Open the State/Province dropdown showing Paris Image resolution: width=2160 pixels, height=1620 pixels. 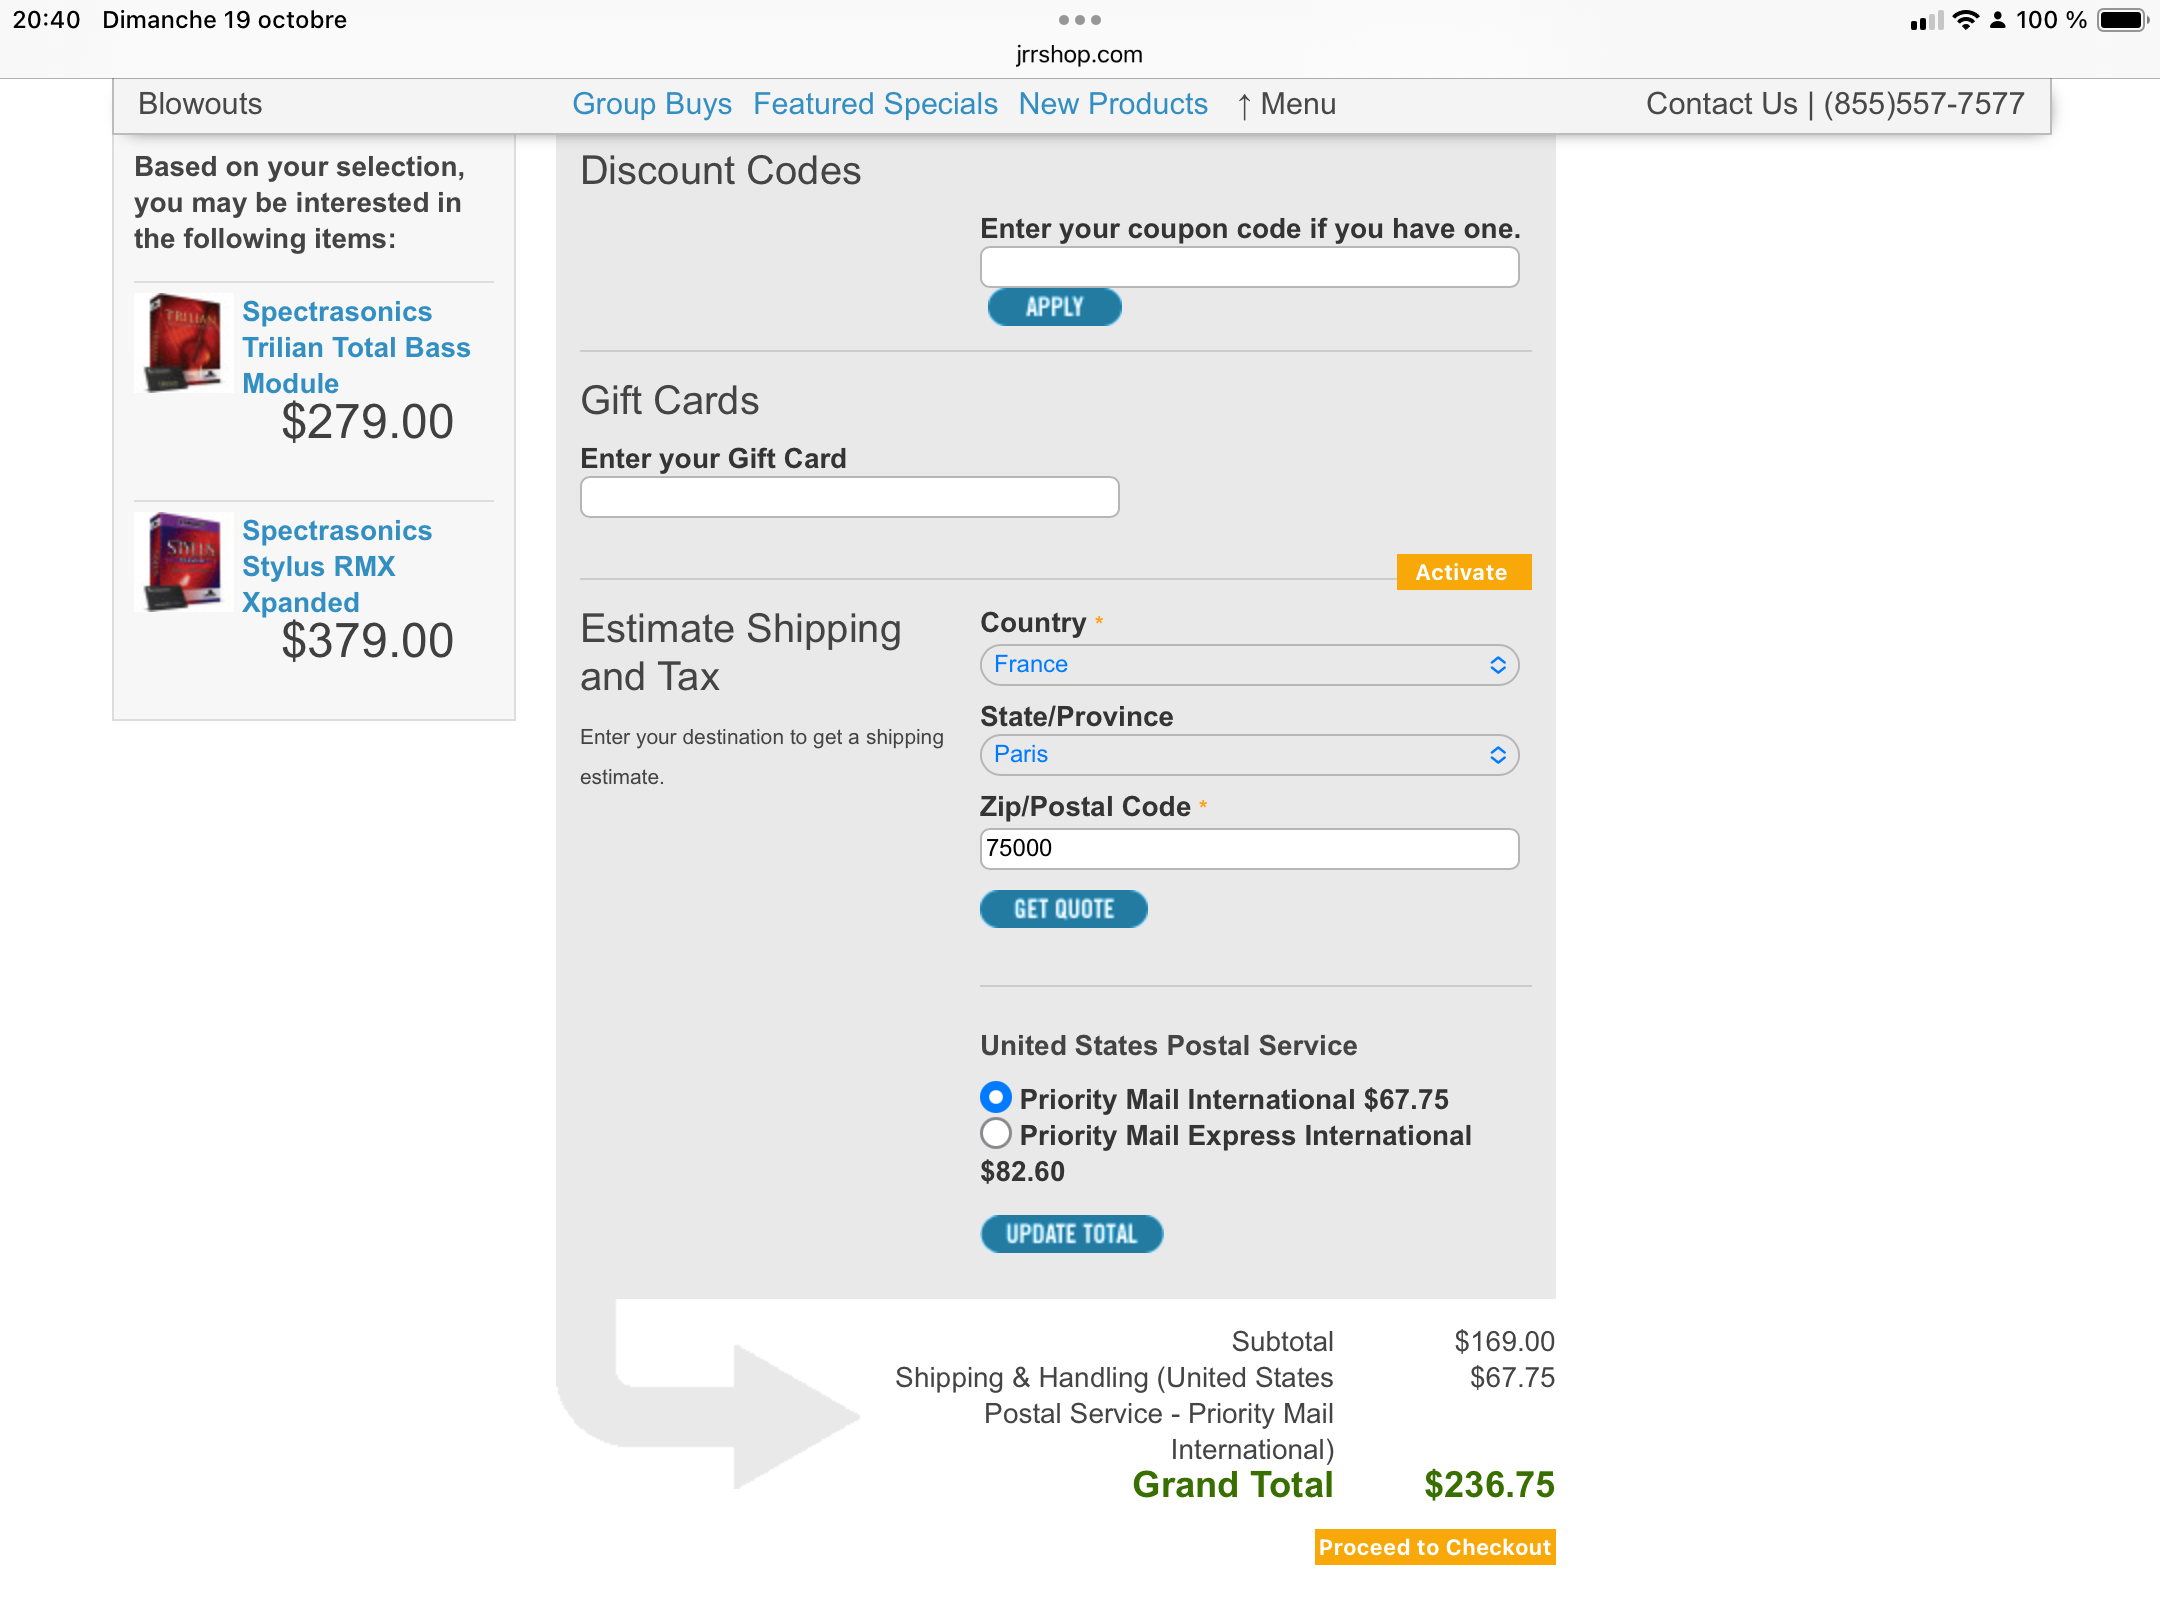tap(1249, 755)
